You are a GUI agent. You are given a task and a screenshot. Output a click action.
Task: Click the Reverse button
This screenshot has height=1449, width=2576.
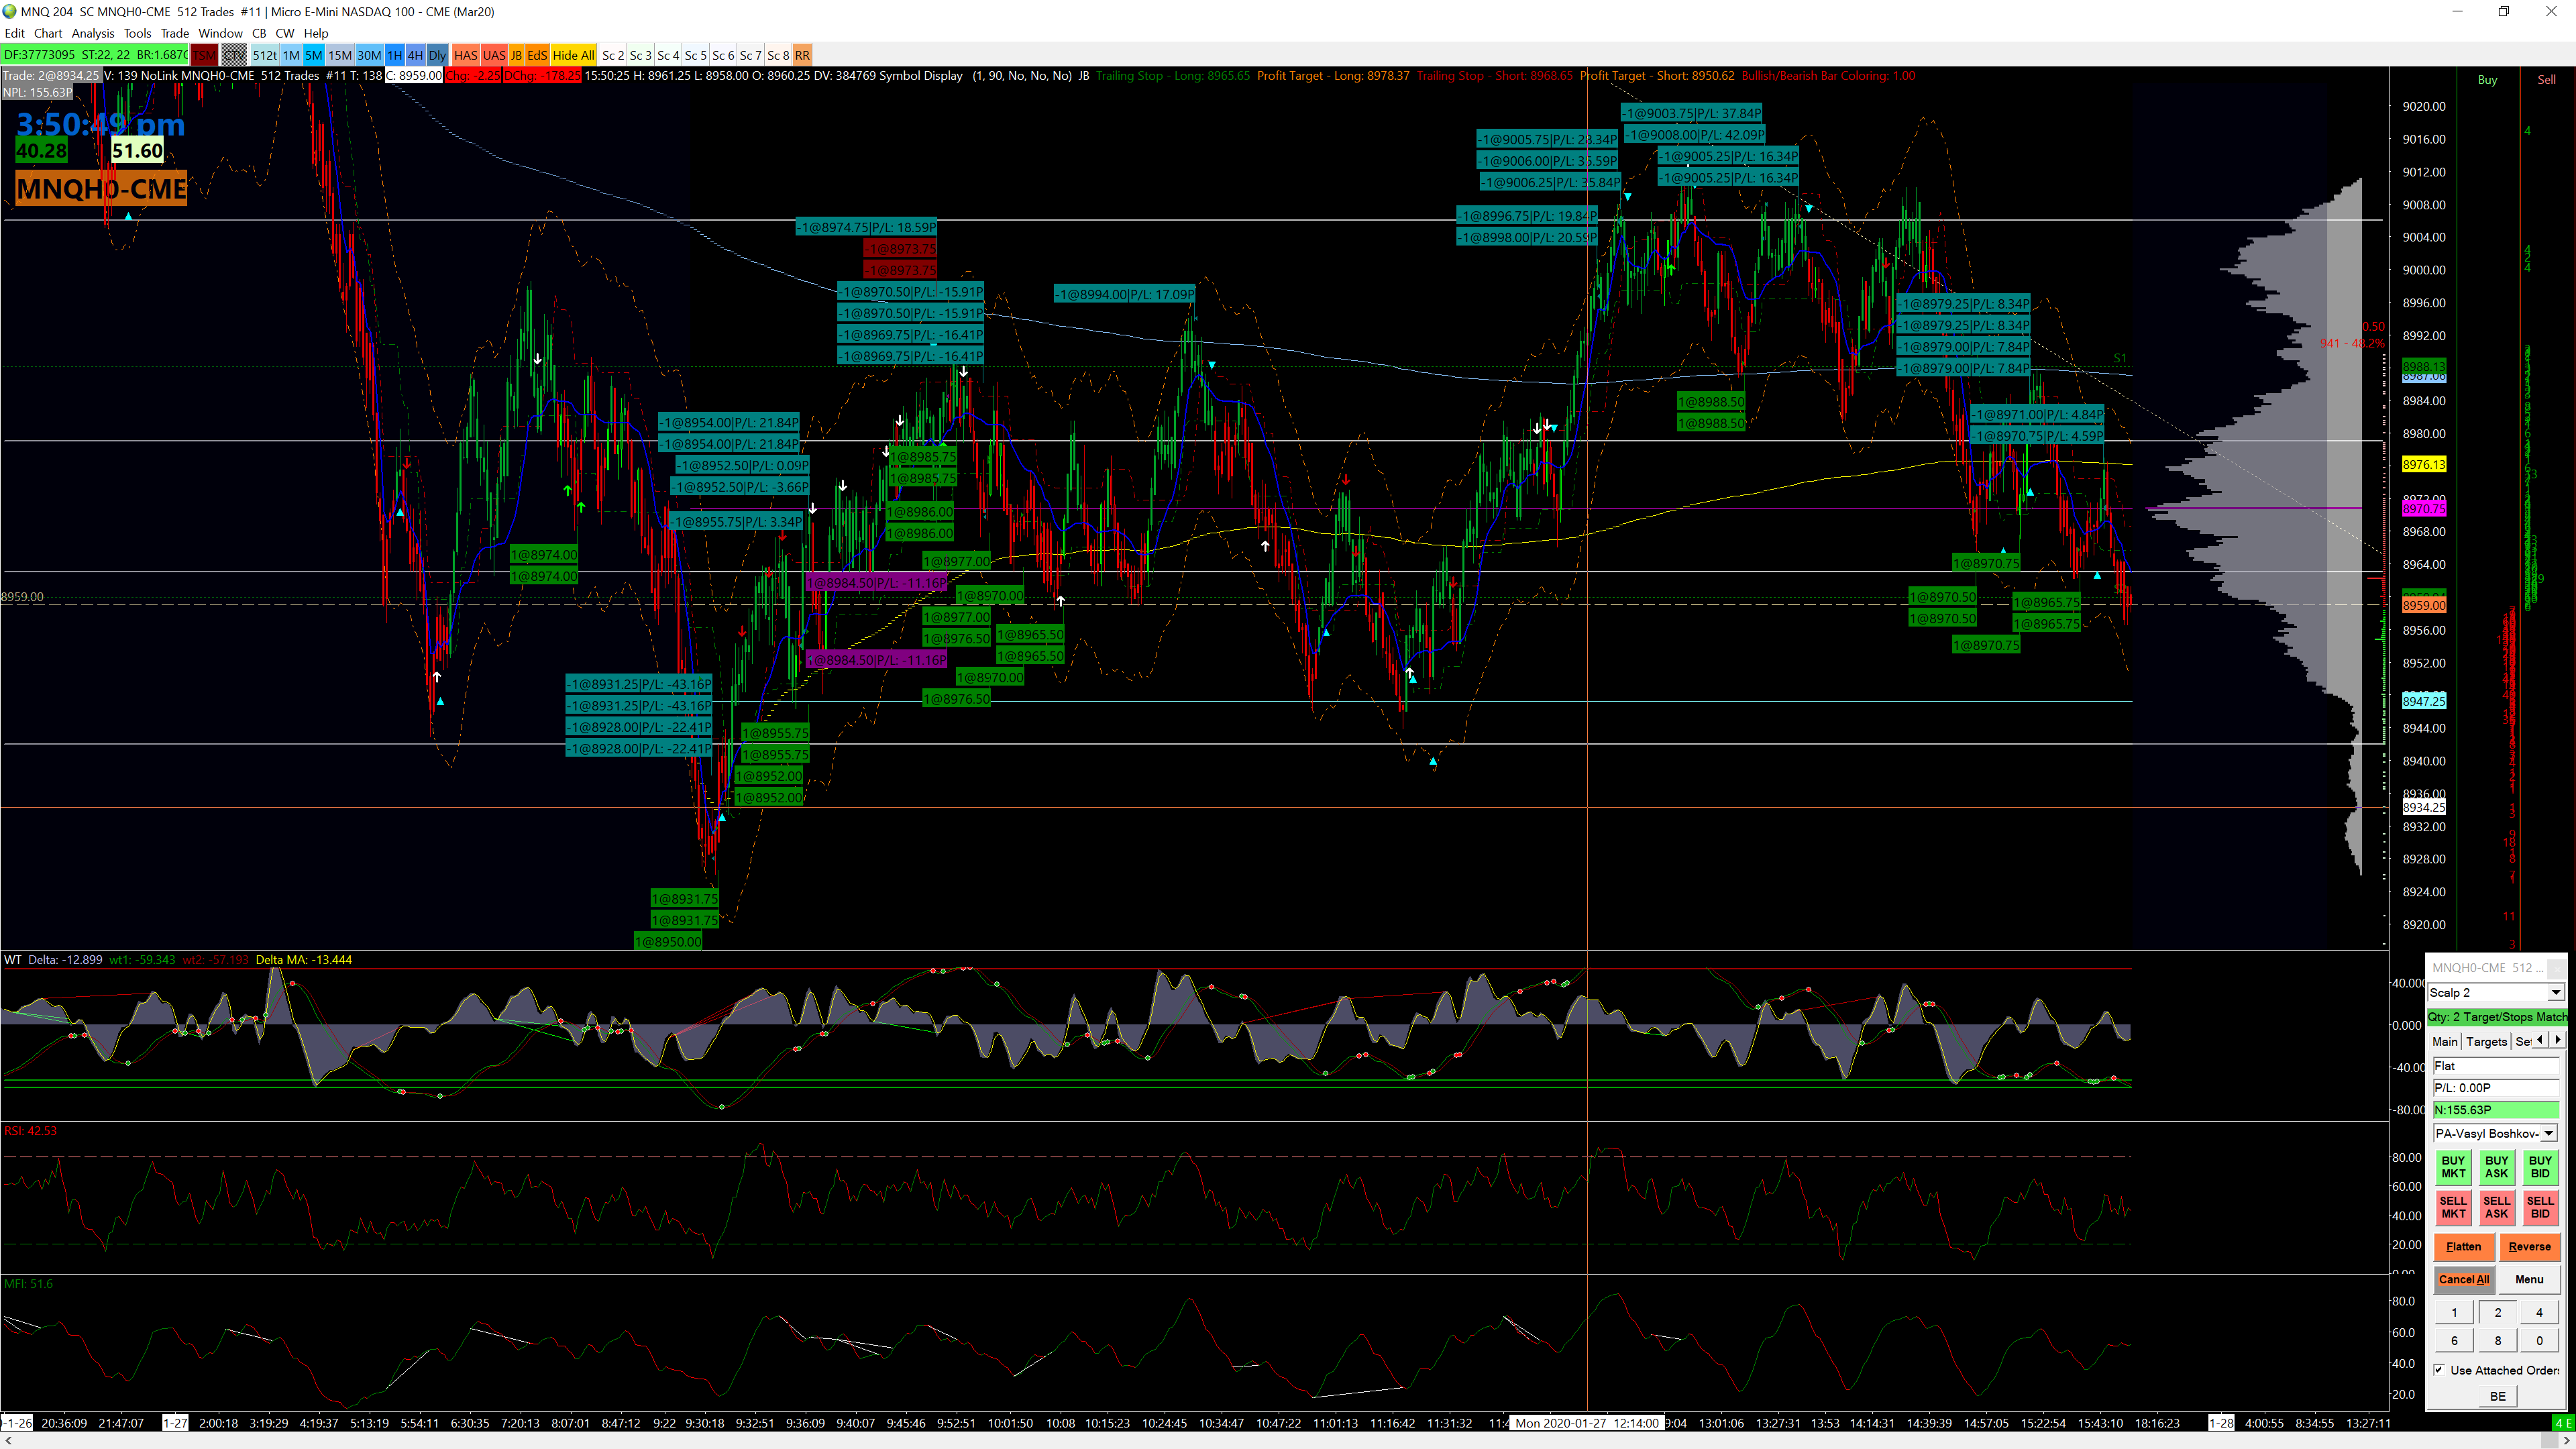pos(2529,1246)
